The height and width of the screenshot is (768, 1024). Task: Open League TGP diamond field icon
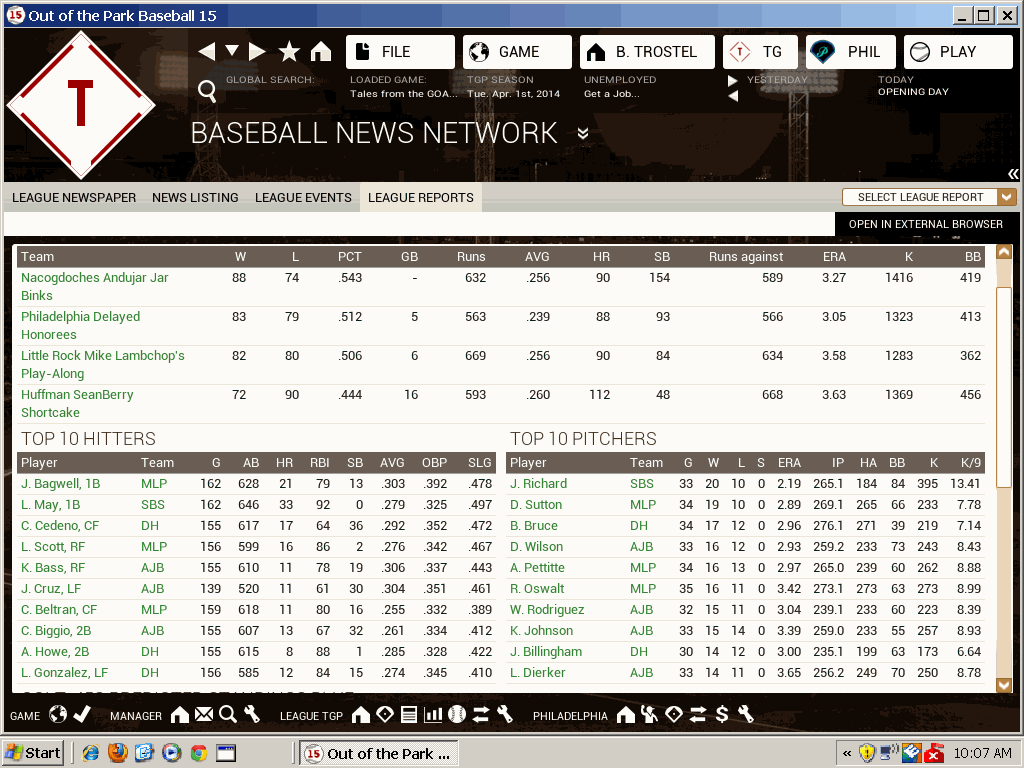[x=385, y=714]
